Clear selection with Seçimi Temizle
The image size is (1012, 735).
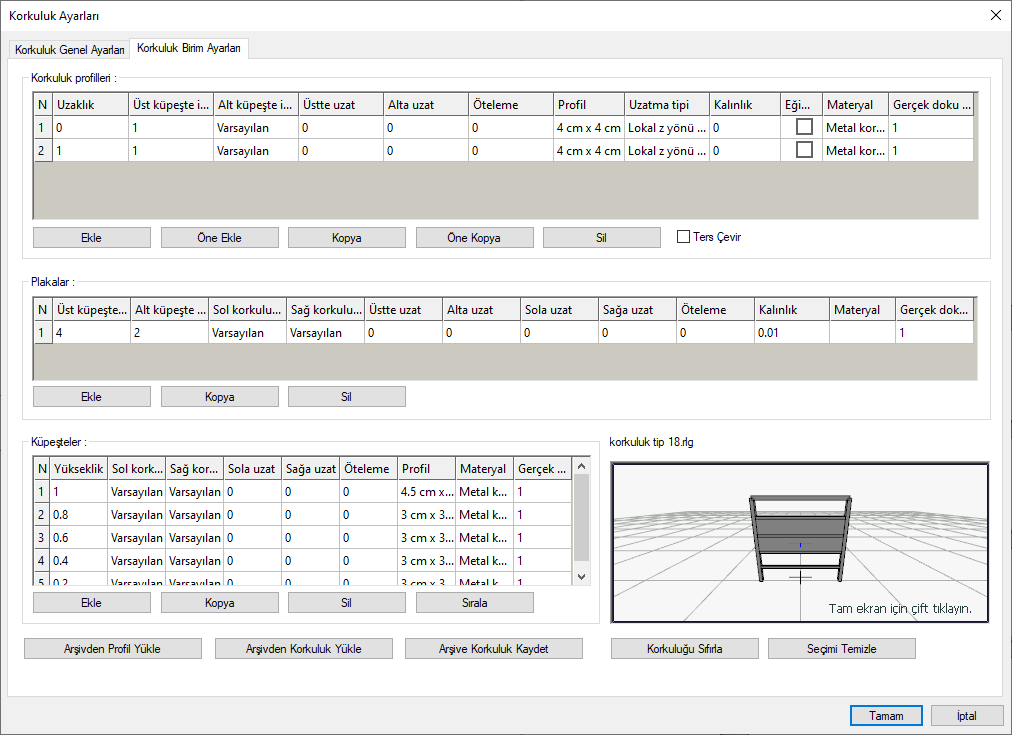(x=841, y=649)
